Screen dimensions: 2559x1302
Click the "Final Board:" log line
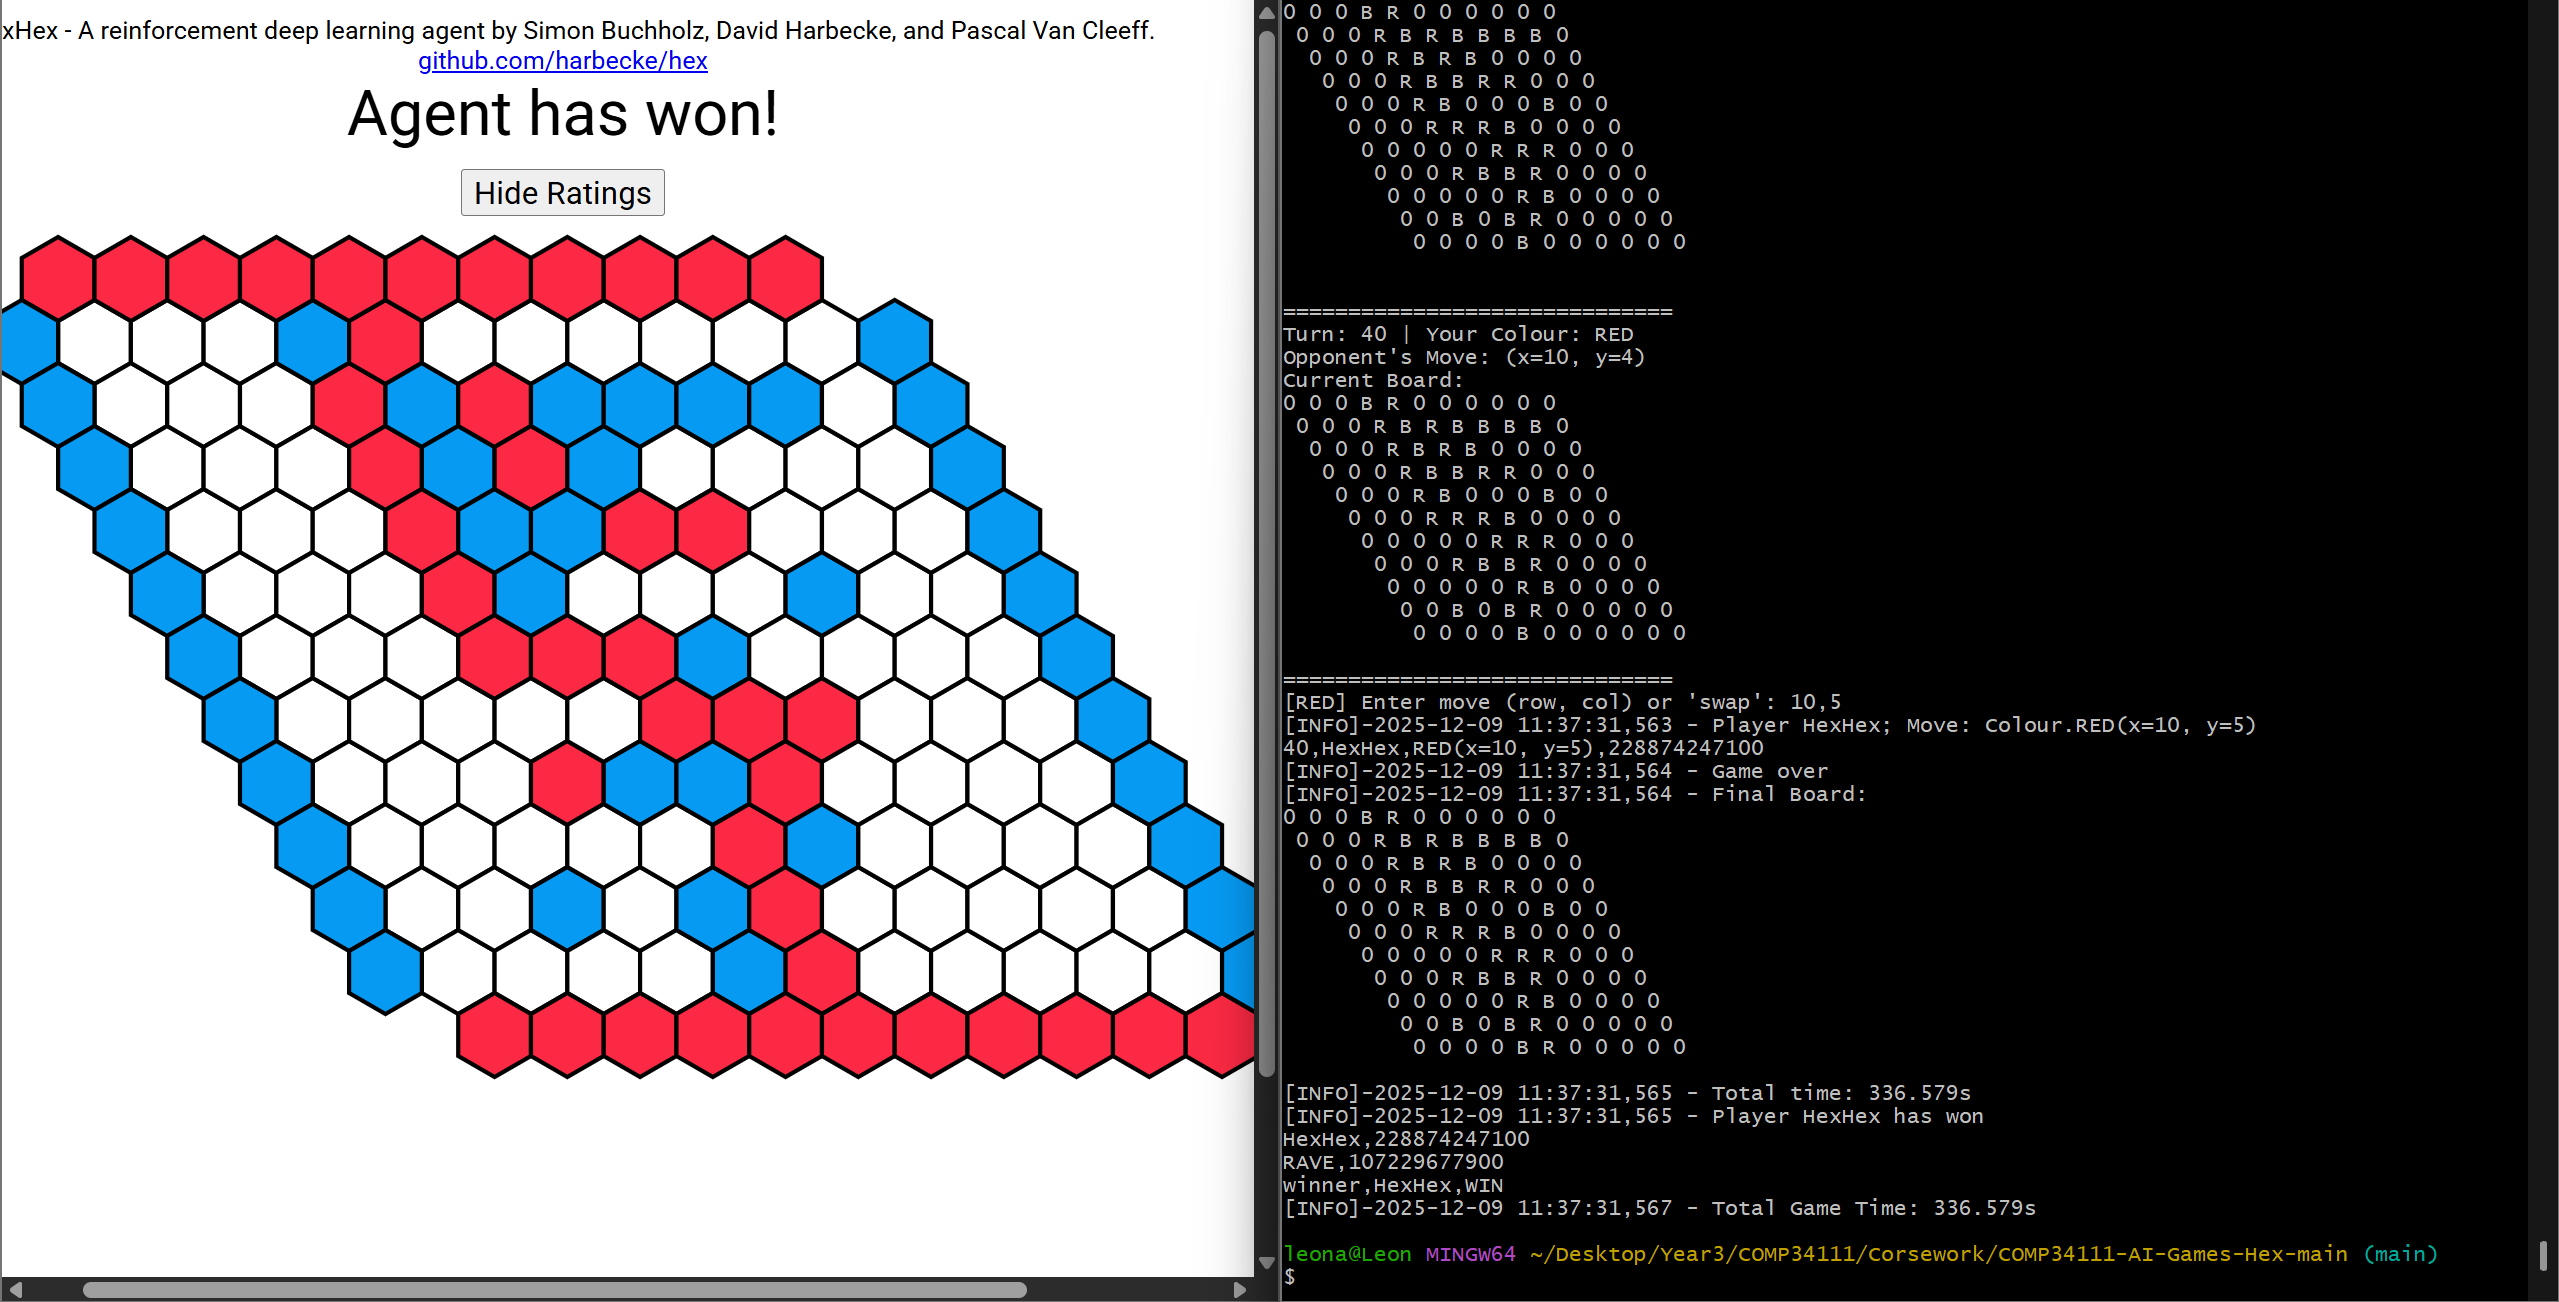[x=1575, y=794]
